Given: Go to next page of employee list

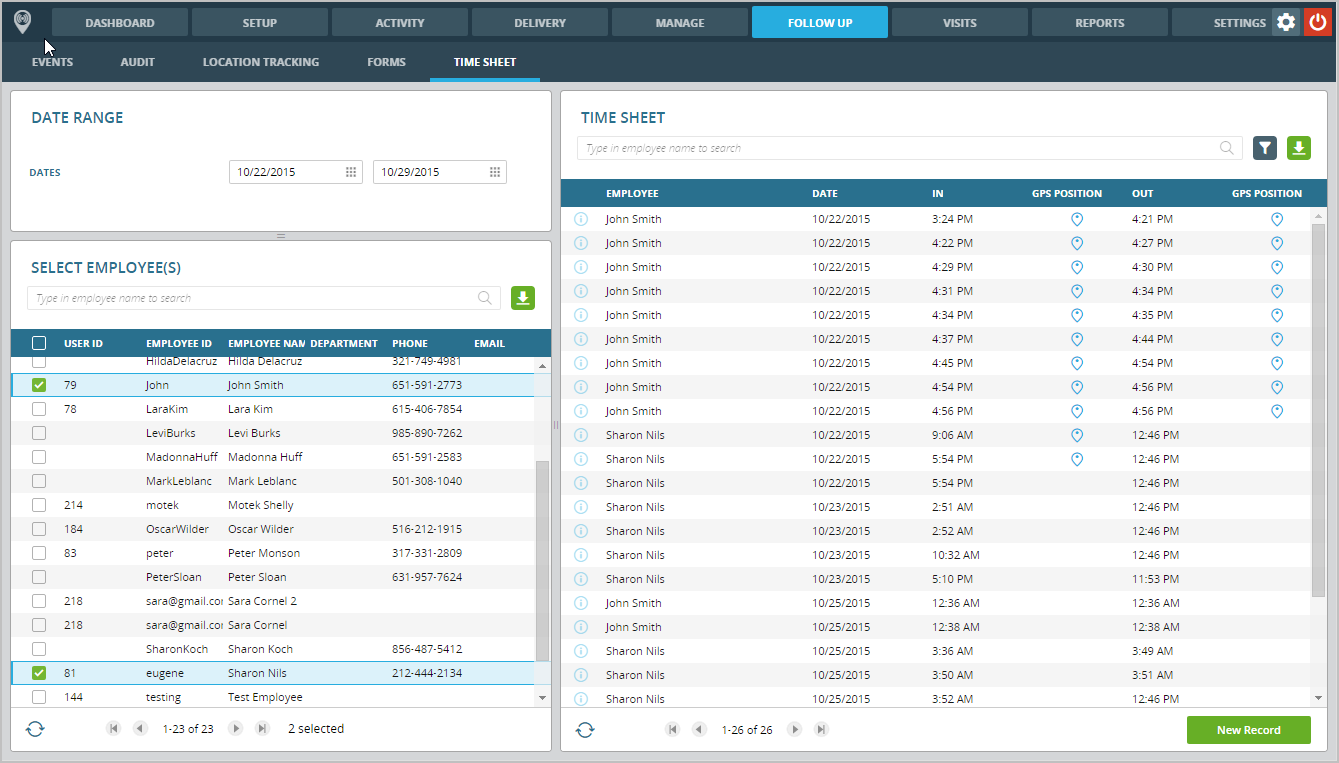Looking at the screenshot, I should (236, 729).
